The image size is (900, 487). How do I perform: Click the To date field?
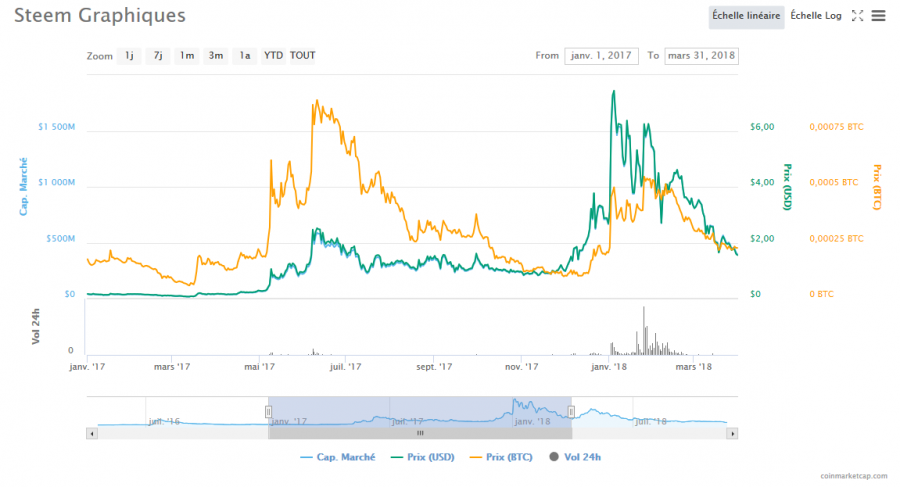tap(701, 56)
